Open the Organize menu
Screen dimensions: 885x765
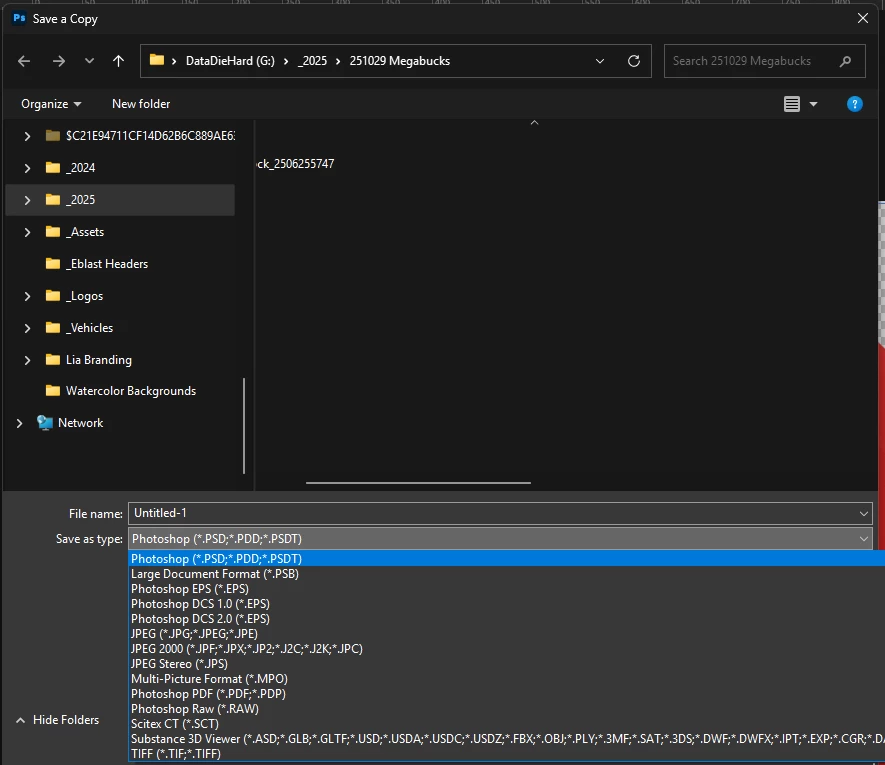coord(51,104)
